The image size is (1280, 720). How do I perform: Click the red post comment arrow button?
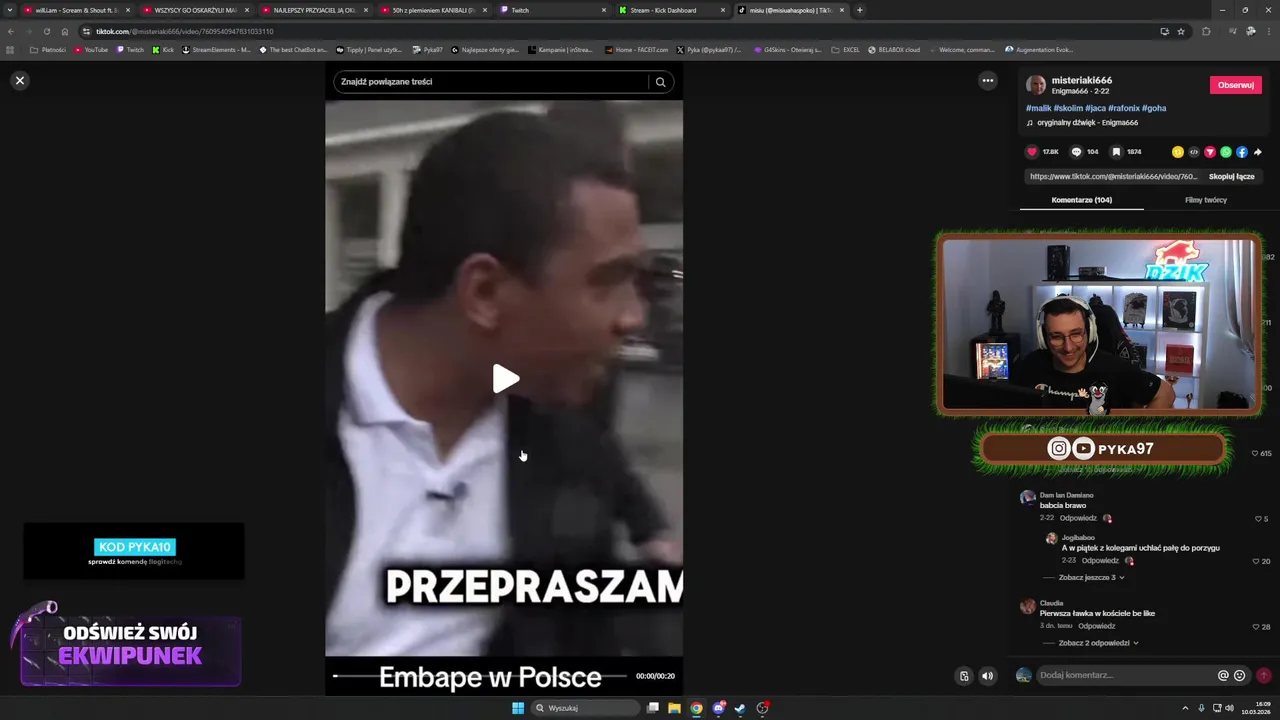coord(1264,675)
